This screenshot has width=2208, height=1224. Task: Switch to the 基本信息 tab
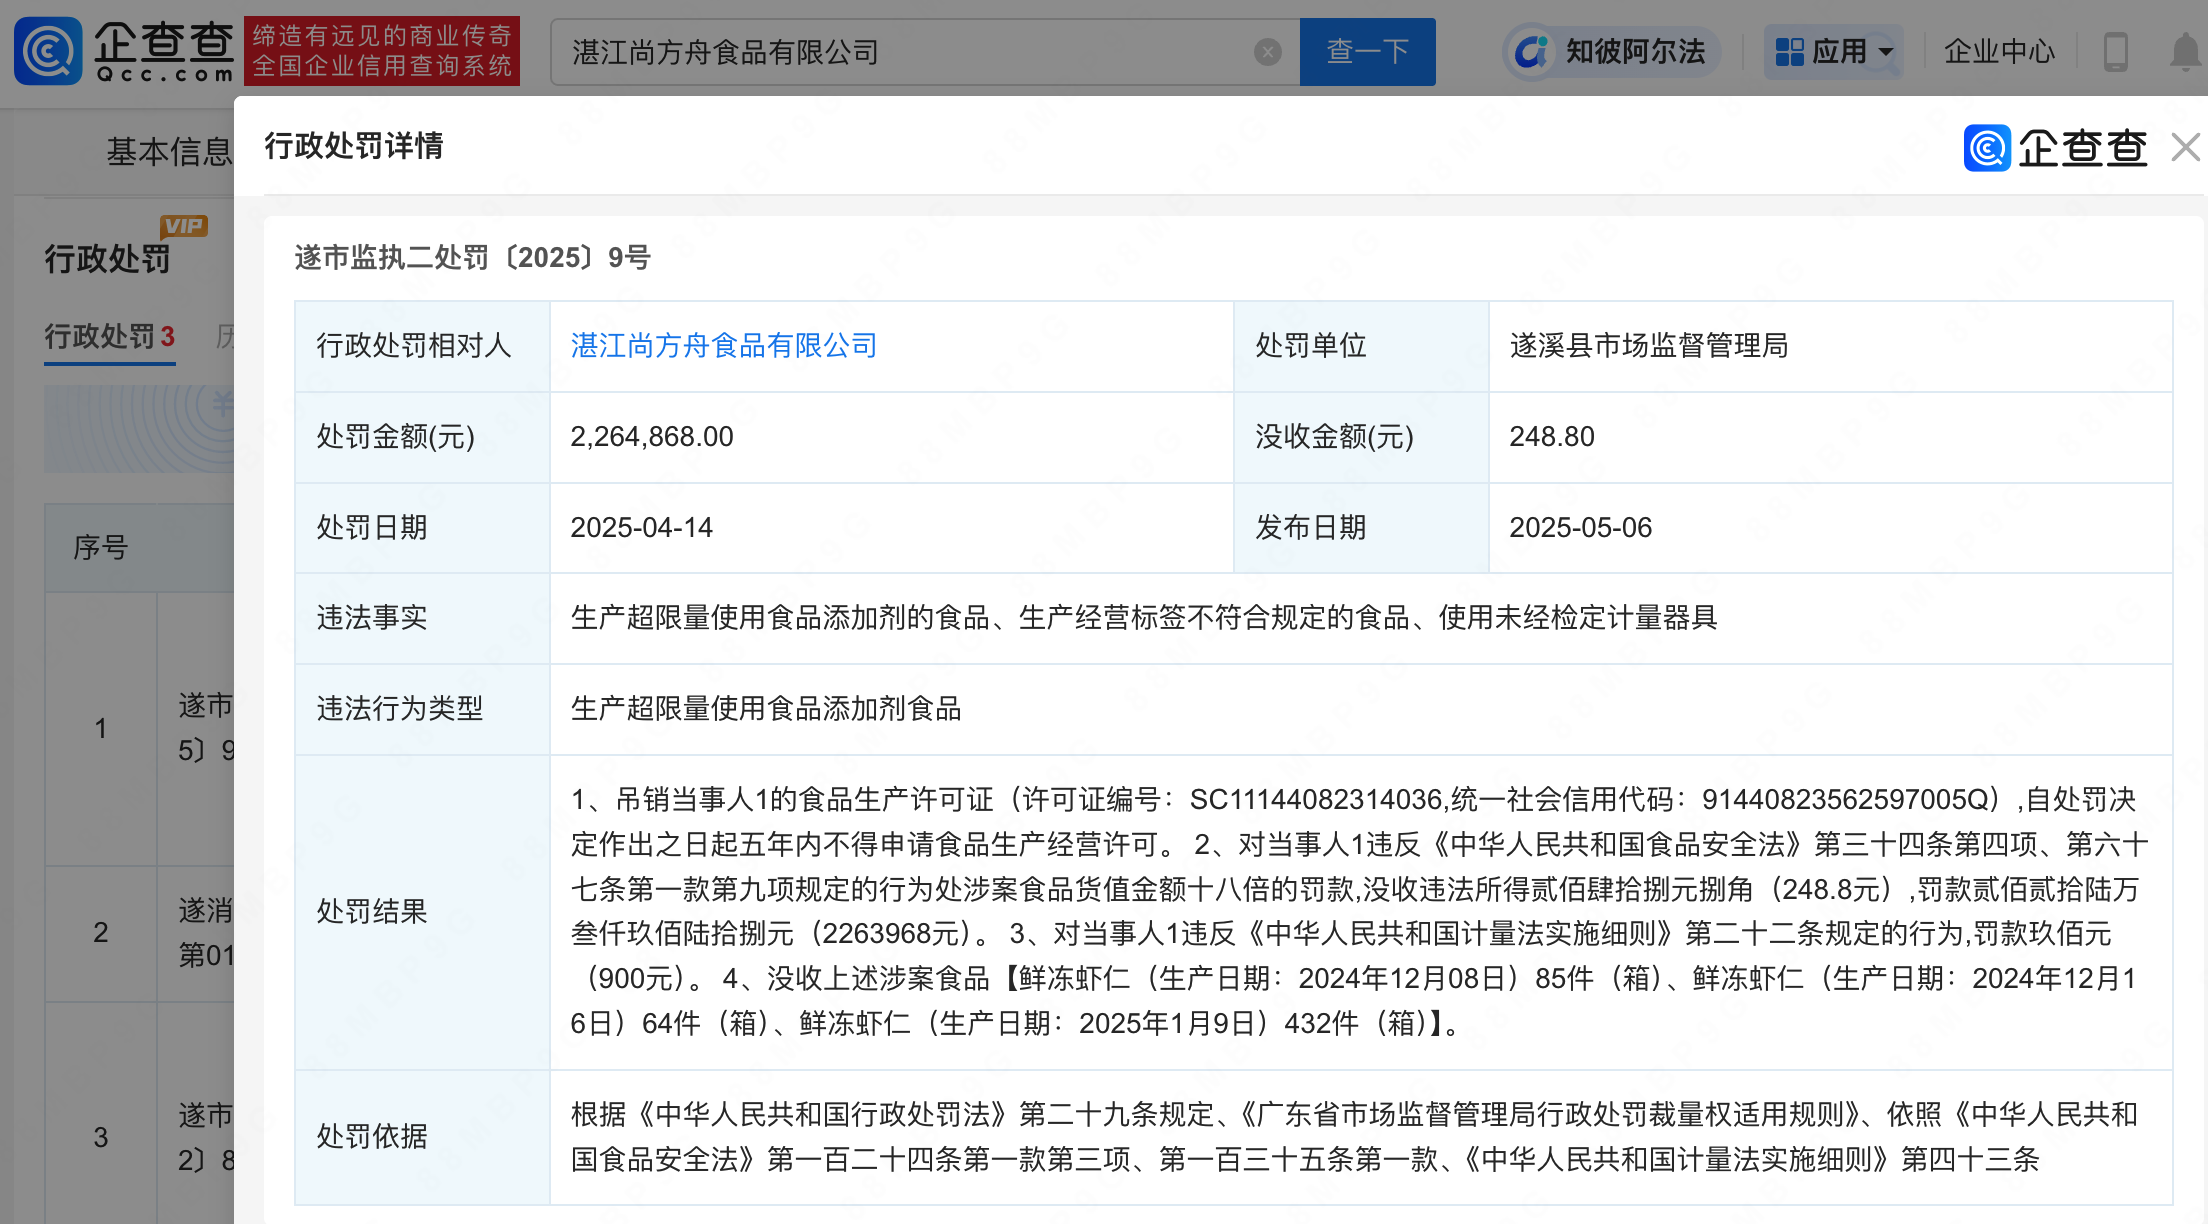pos(168,152)
